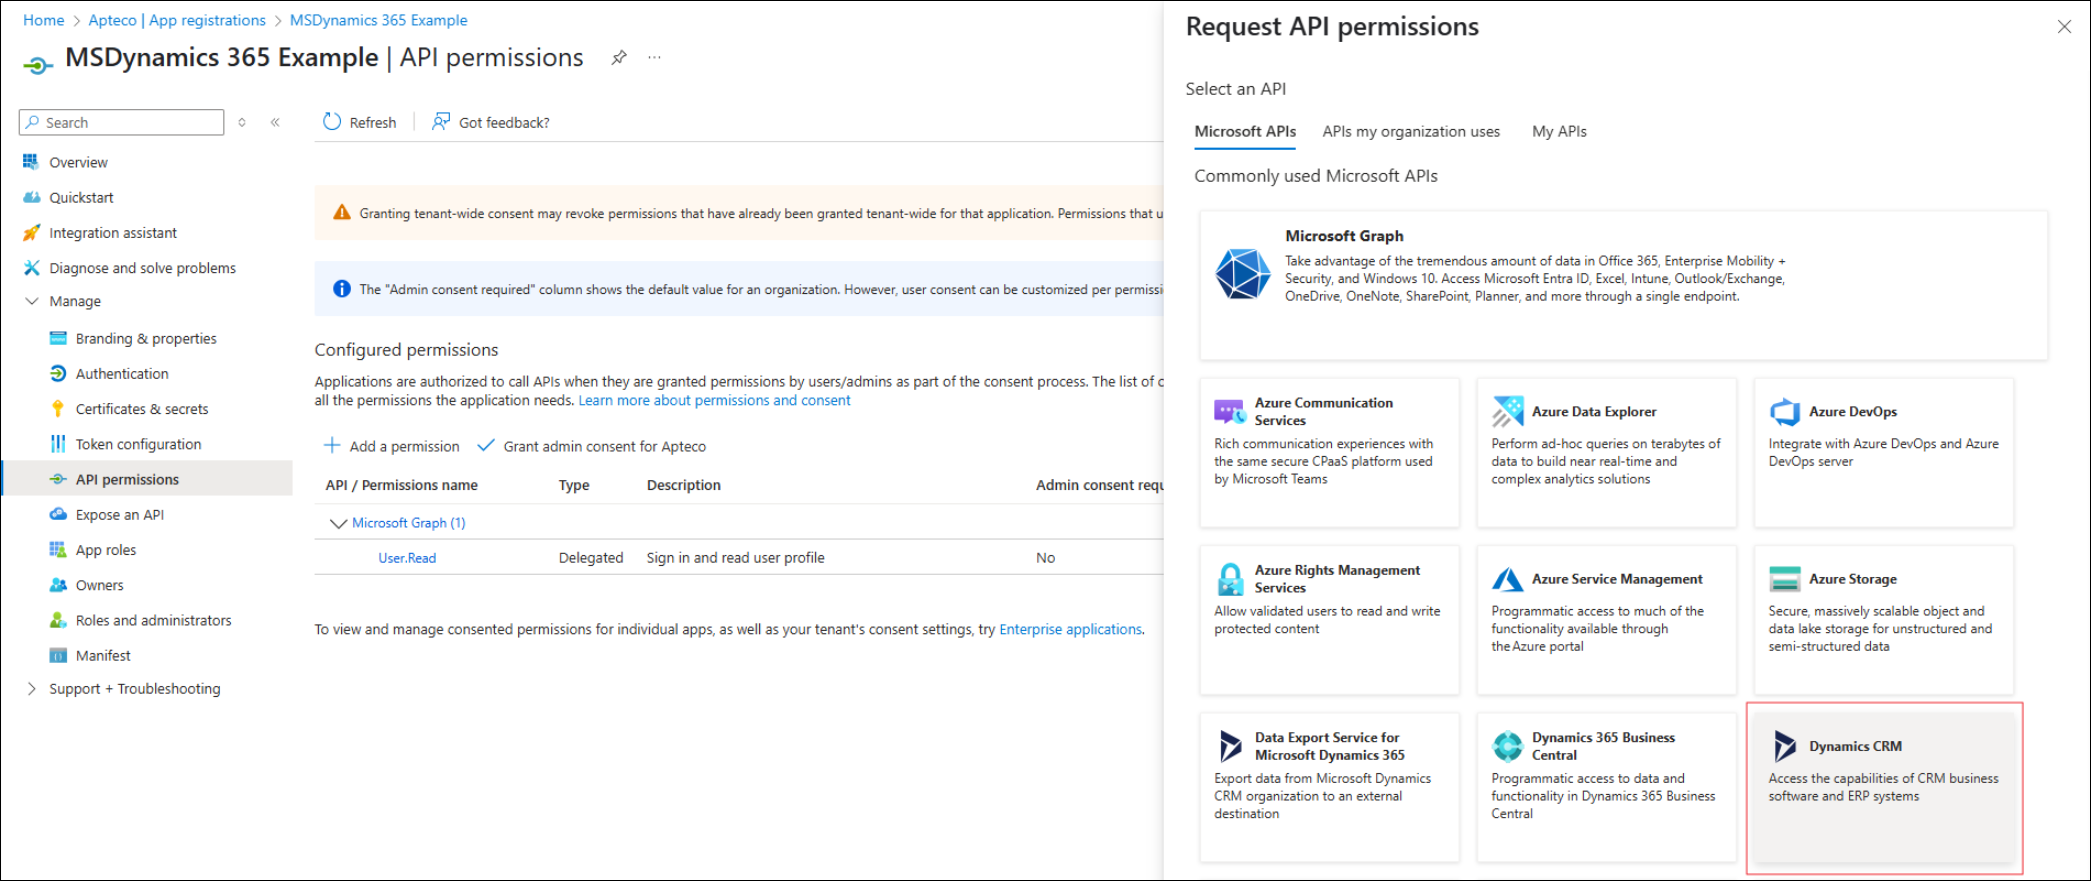Refresh the permissions list

(360, 122)
